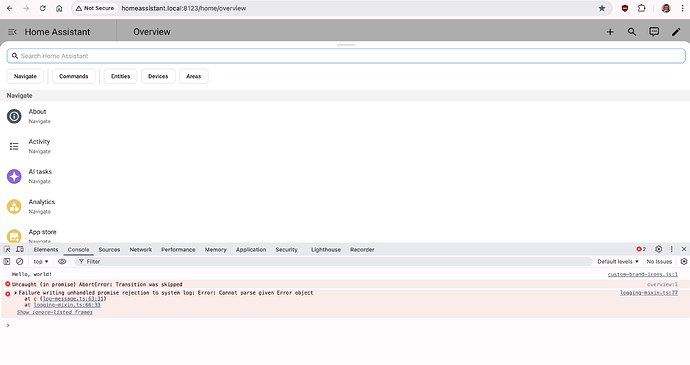Add new item with plus icon
This screenshot has height=365, width=690.
point(610,32)
